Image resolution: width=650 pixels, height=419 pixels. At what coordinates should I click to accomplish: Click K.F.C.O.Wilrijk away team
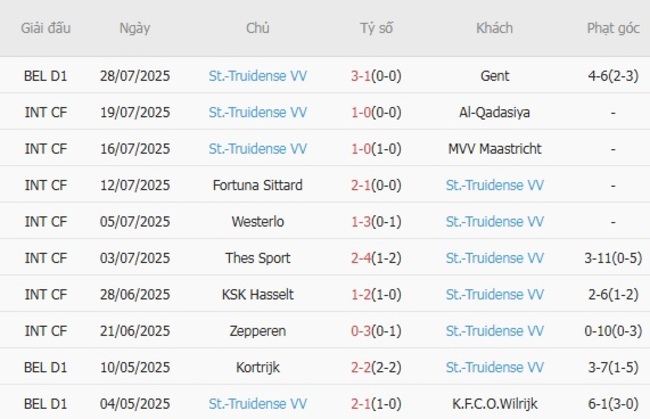click(x=494, y=403)
